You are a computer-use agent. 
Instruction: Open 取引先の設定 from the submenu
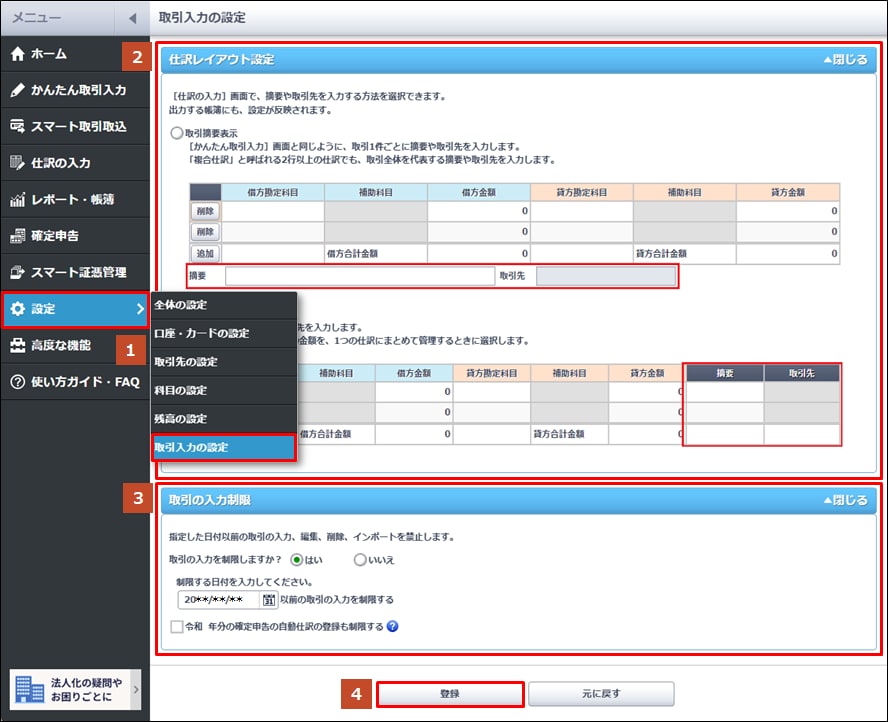pos(224,362)
